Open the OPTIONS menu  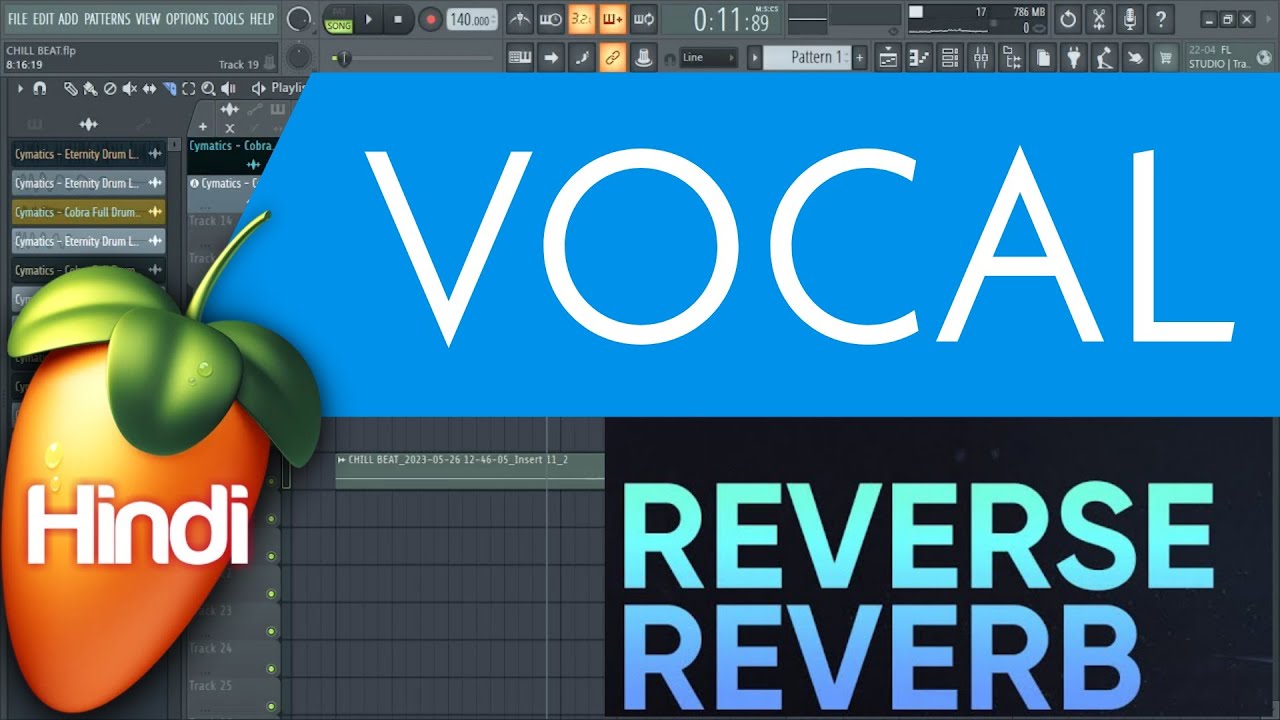point(187,19)
